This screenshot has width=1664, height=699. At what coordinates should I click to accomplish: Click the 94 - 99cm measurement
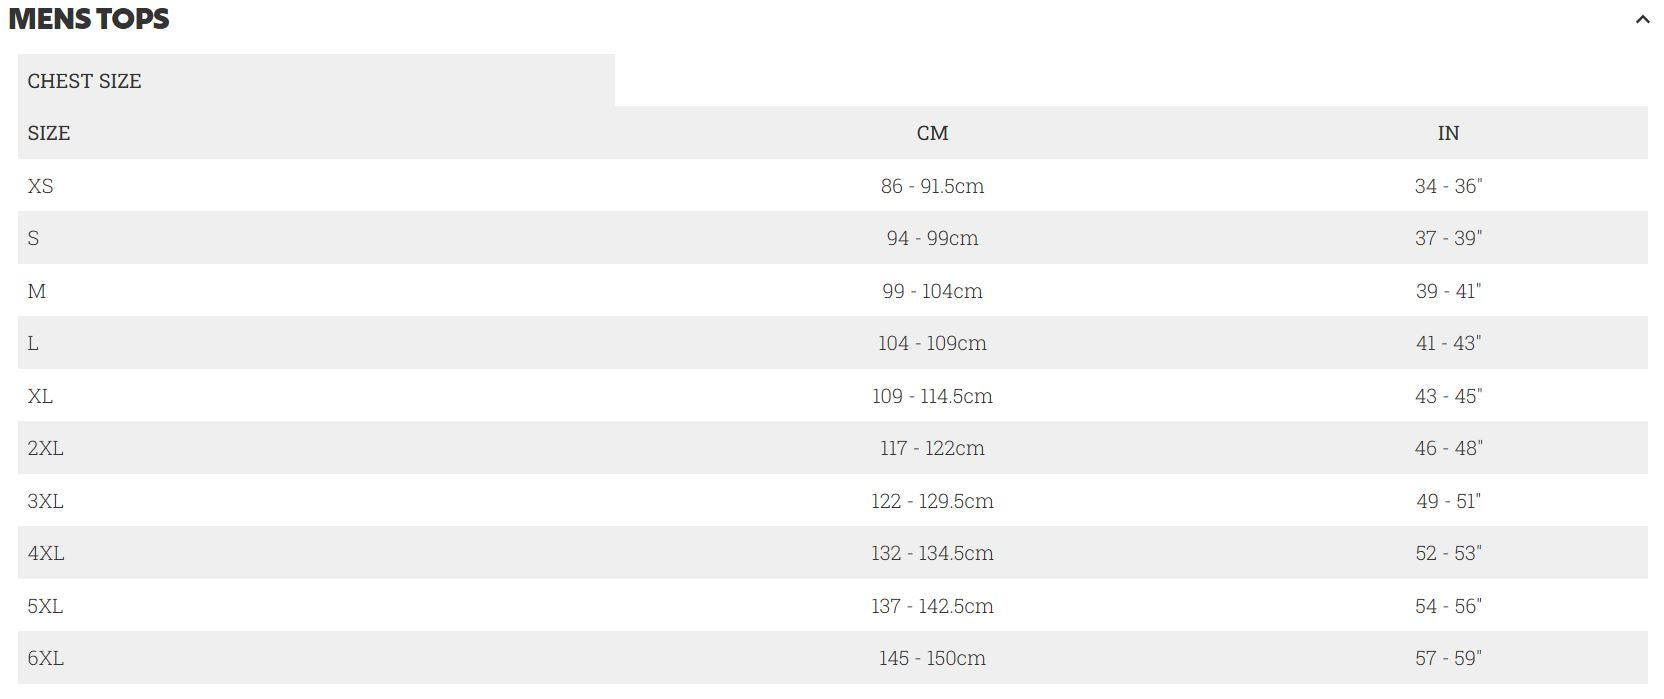tap(932, 238)
